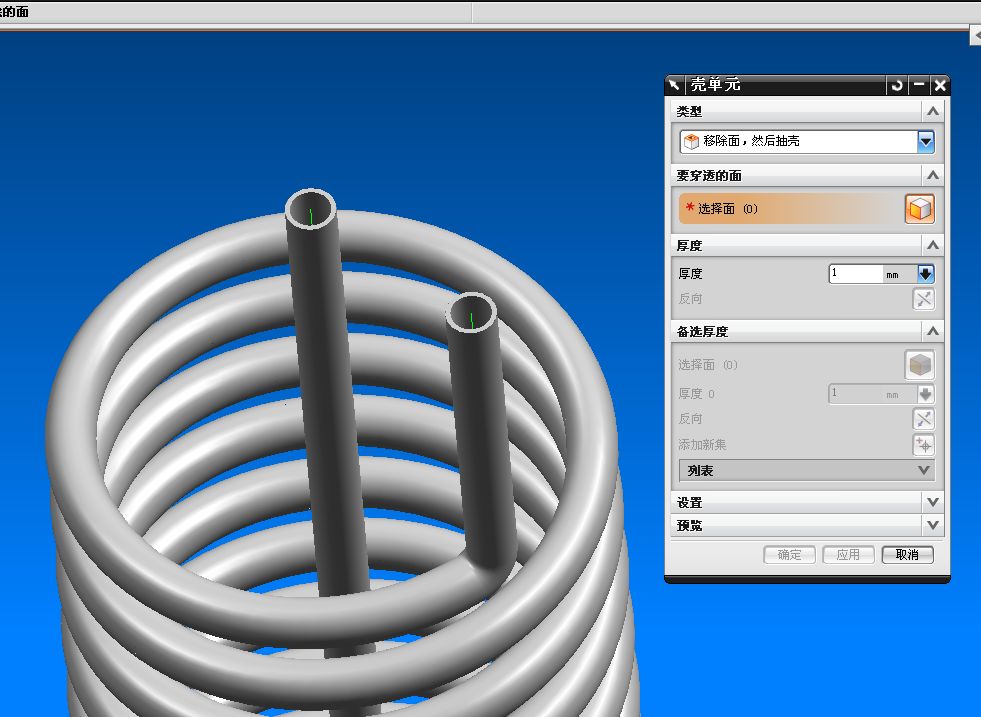This screenshot has height=717, width=981.
Task: Click the shorter tube's open end face
Action: tap(472, 313)
